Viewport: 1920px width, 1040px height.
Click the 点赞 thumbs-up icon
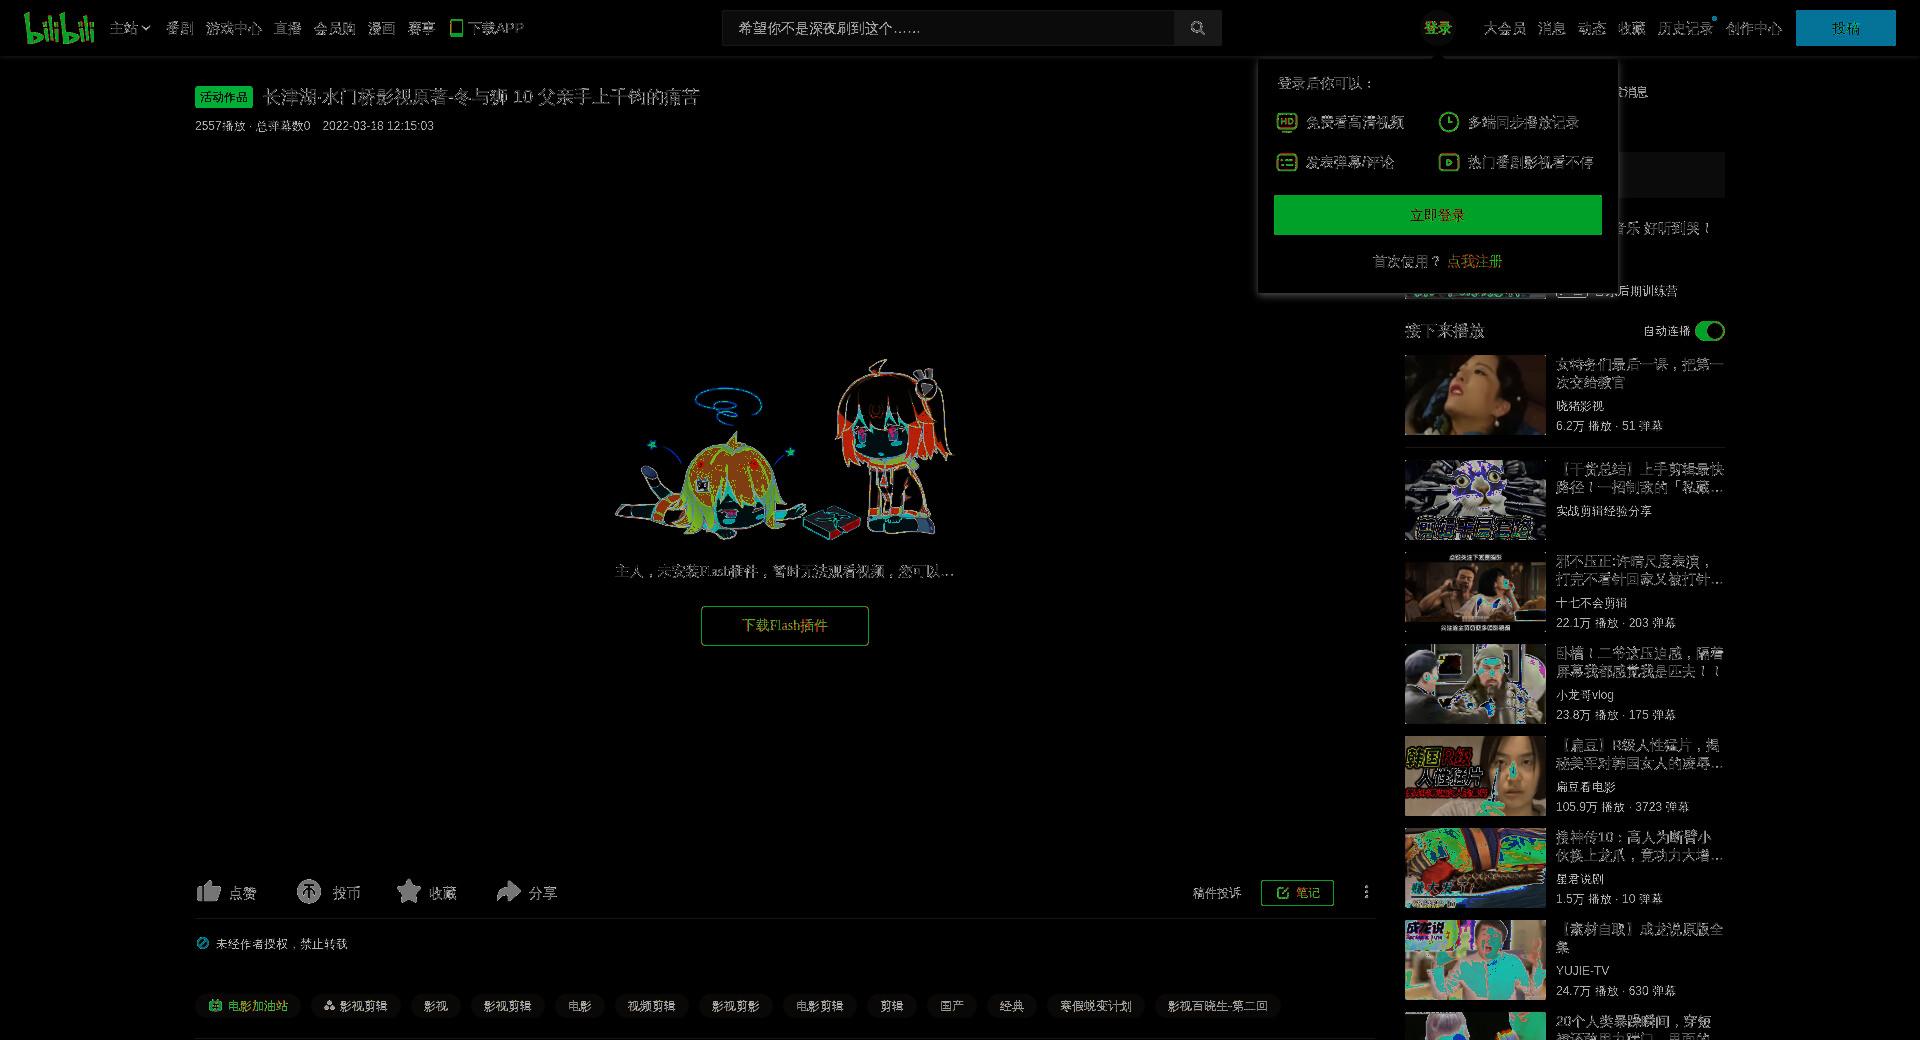point(208,891)
